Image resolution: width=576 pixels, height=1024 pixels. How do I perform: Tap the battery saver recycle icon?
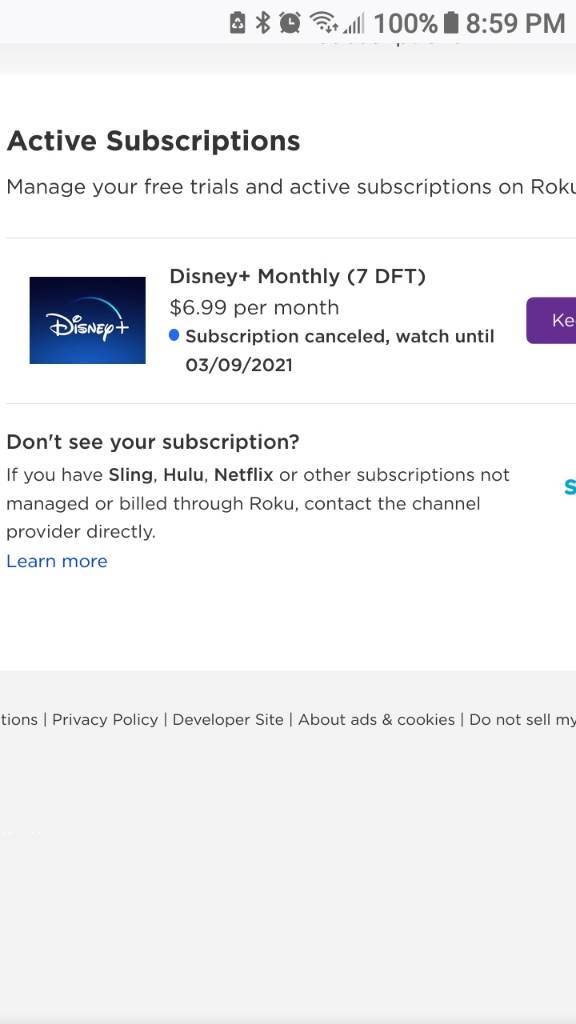pyautogui.click(x=238, y=23)
